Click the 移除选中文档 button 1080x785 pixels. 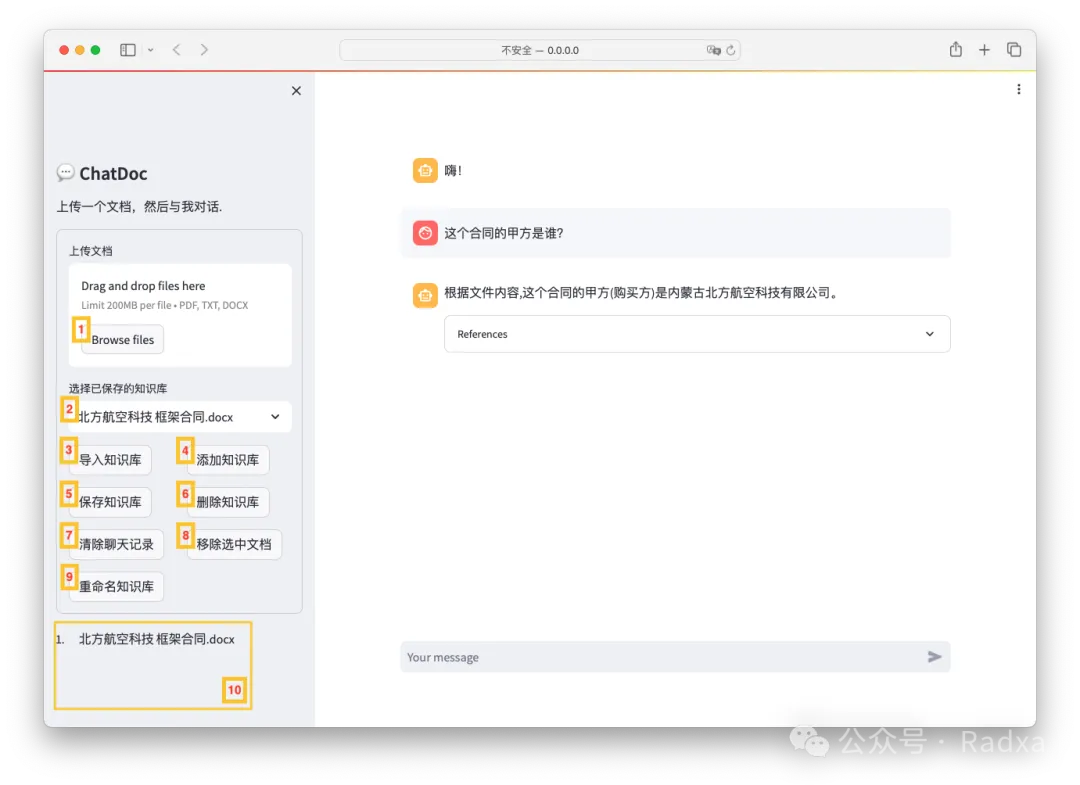pyautogui.click(x=234, y=544)
